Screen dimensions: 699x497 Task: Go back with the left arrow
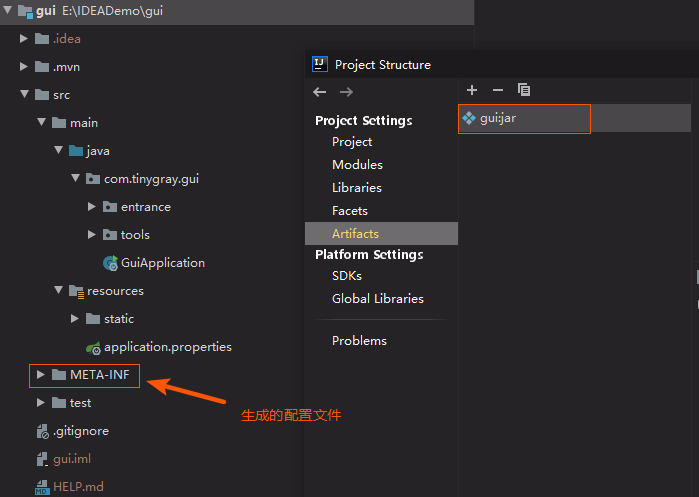[x=320, y=92]
